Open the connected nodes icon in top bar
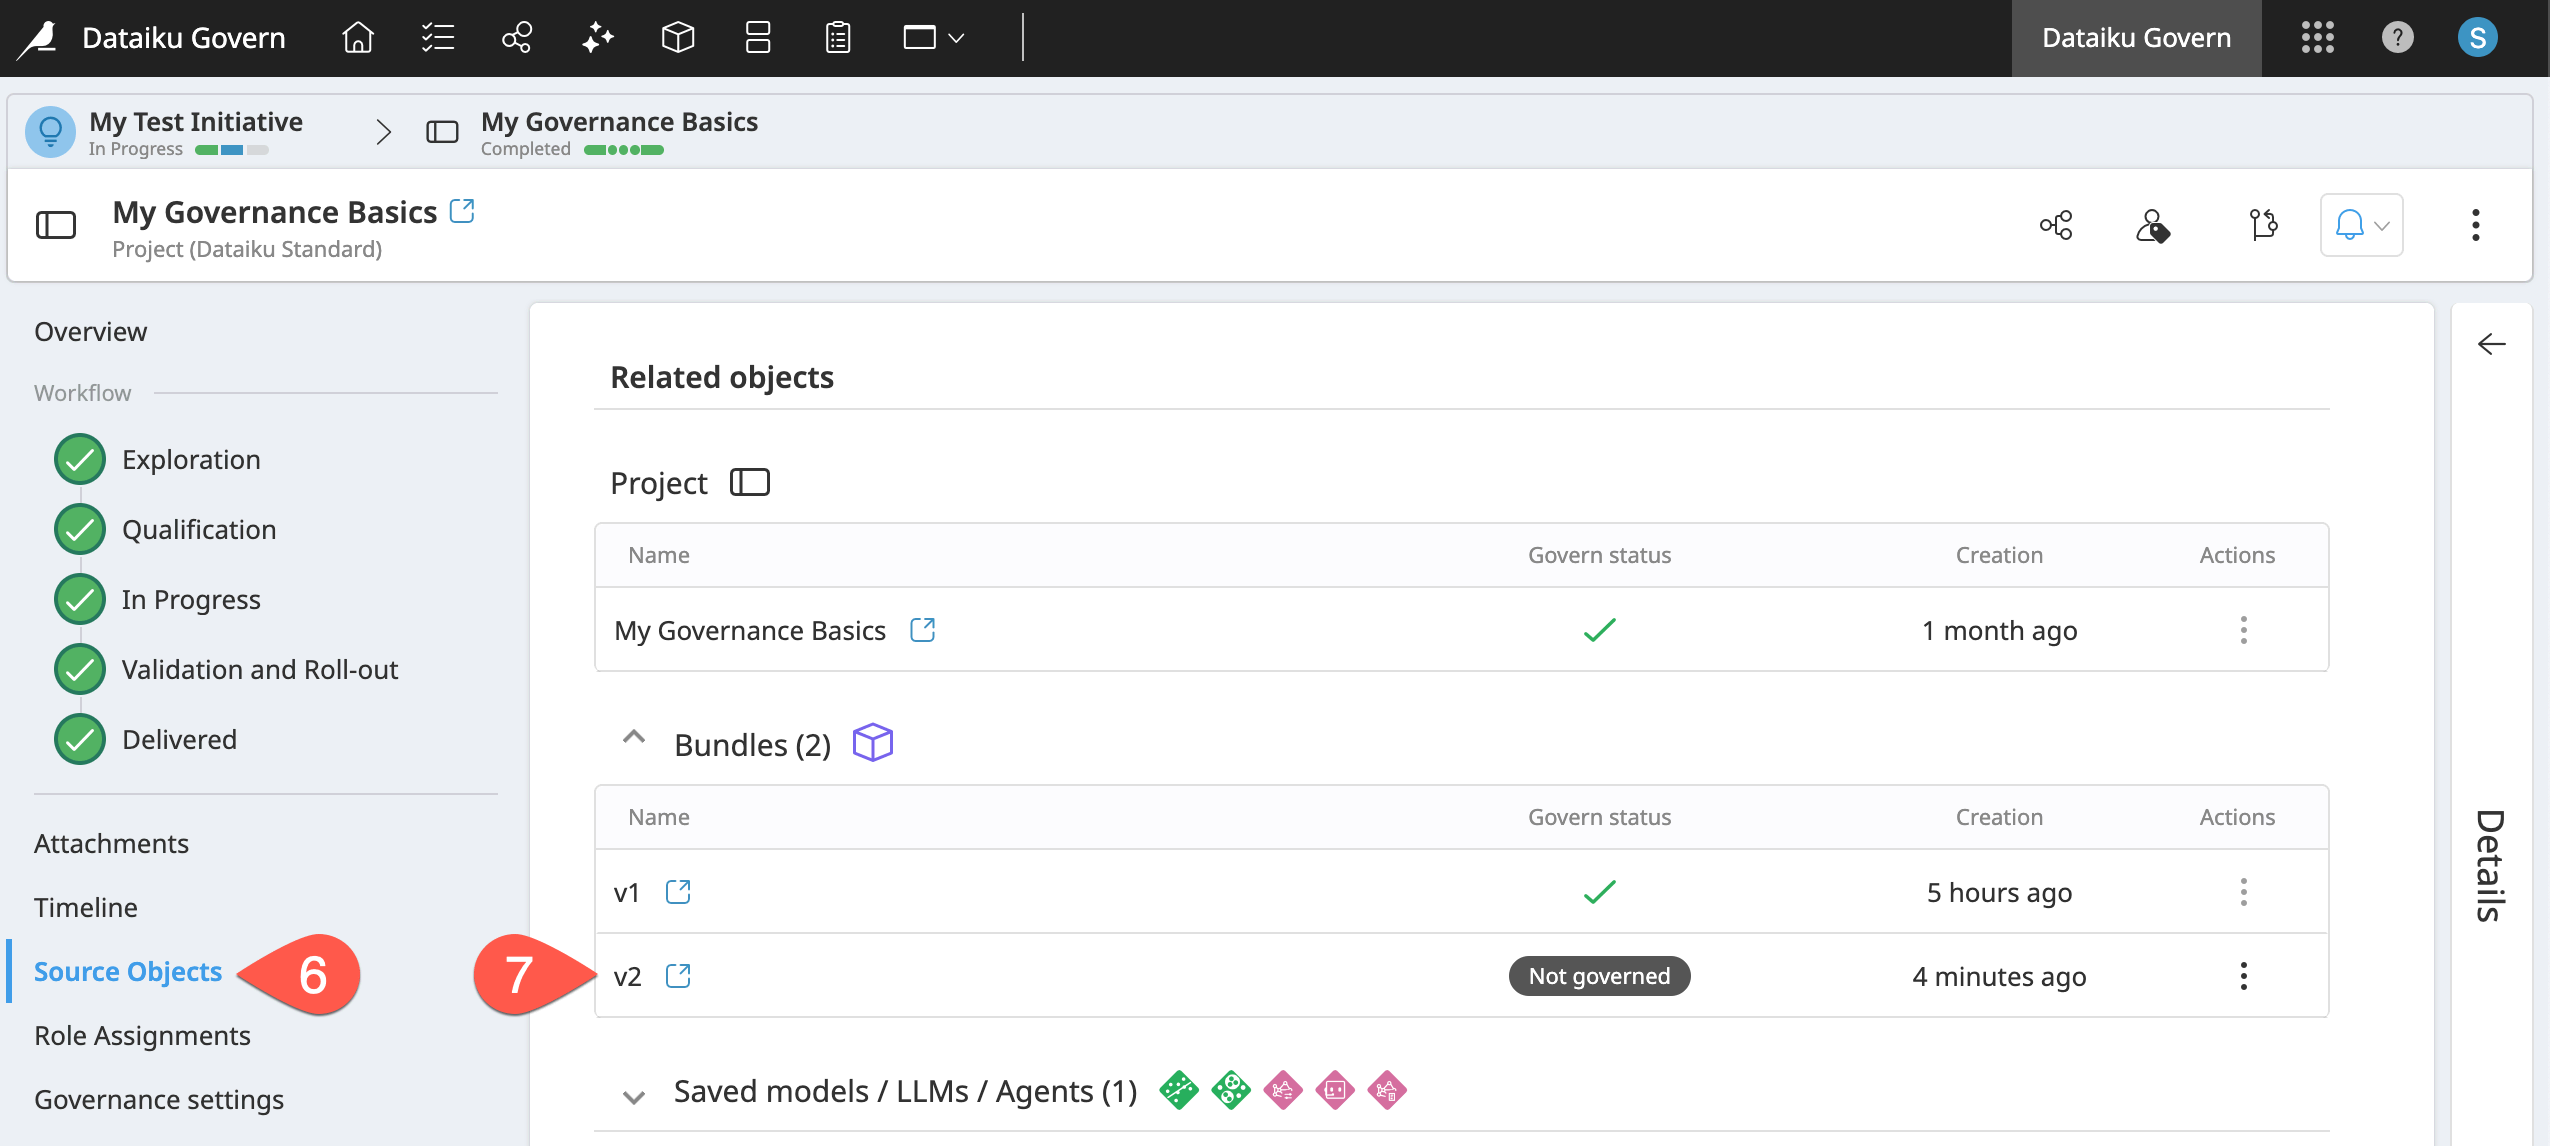The image size is (2550, 1146). point(517,38)
